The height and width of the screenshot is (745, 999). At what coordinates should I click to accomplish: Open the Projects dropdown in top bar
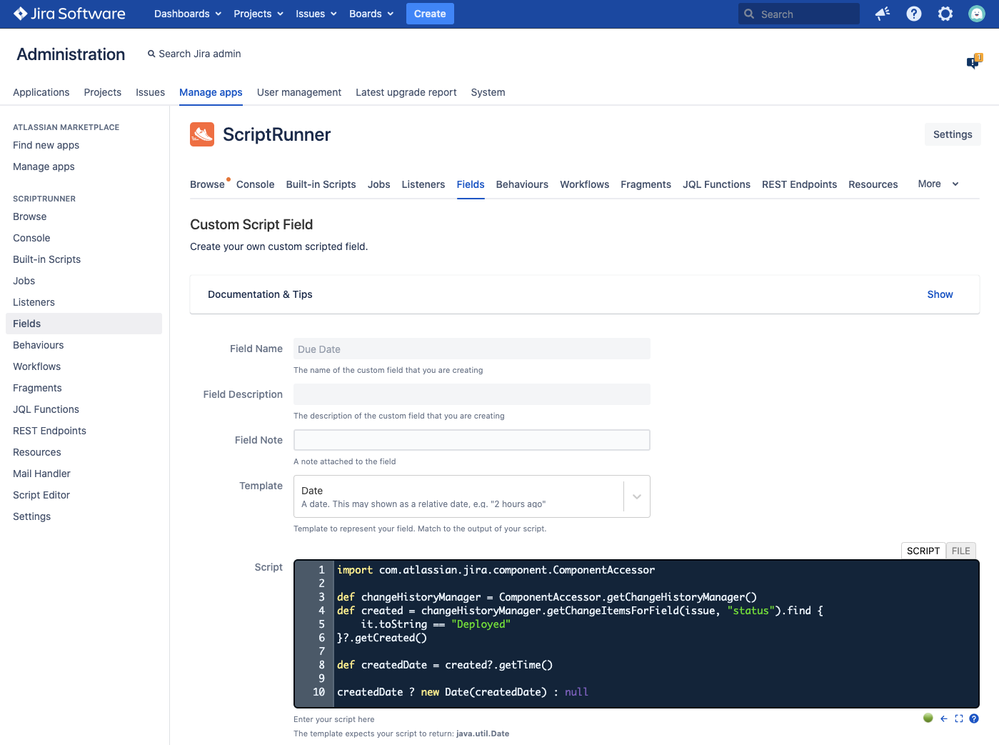[257, 13]
